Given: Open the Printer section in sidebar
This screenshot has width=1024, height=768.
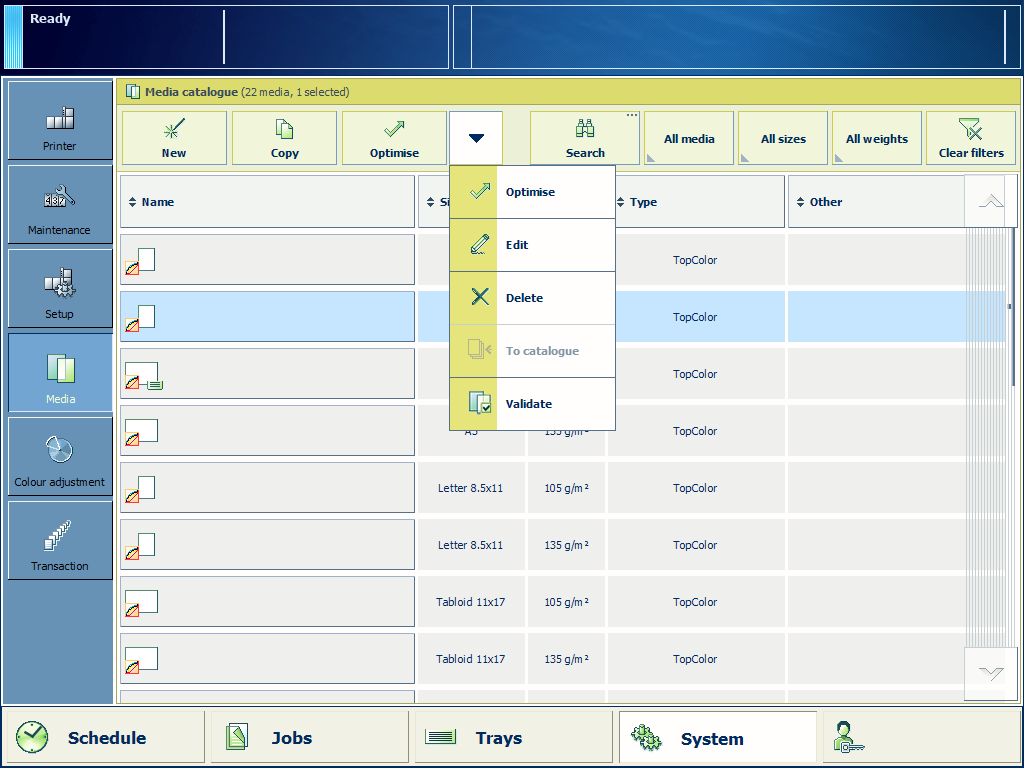Looking at the screenshot, I should tap(60, 120).
